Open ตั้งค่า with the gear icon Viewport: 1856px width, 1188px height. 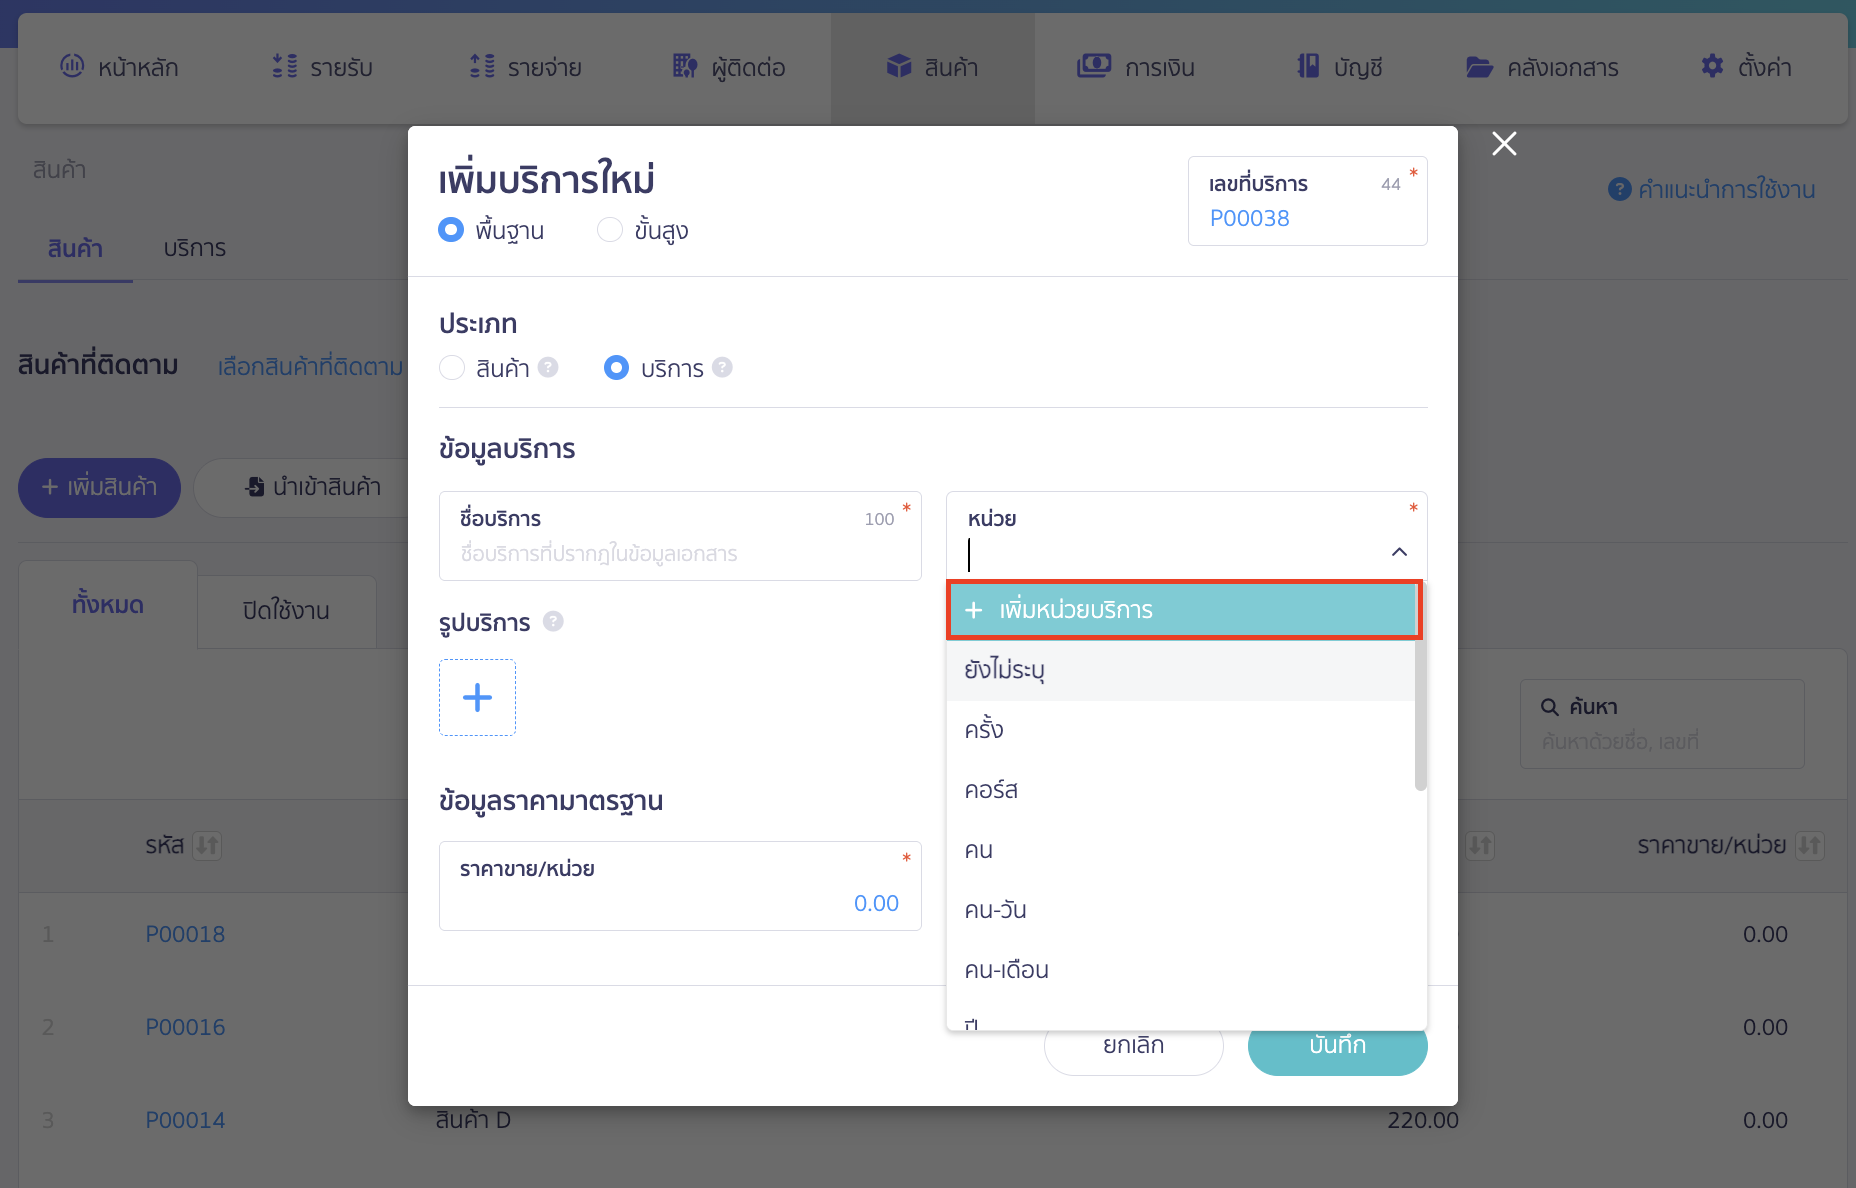coord(1711,66)
